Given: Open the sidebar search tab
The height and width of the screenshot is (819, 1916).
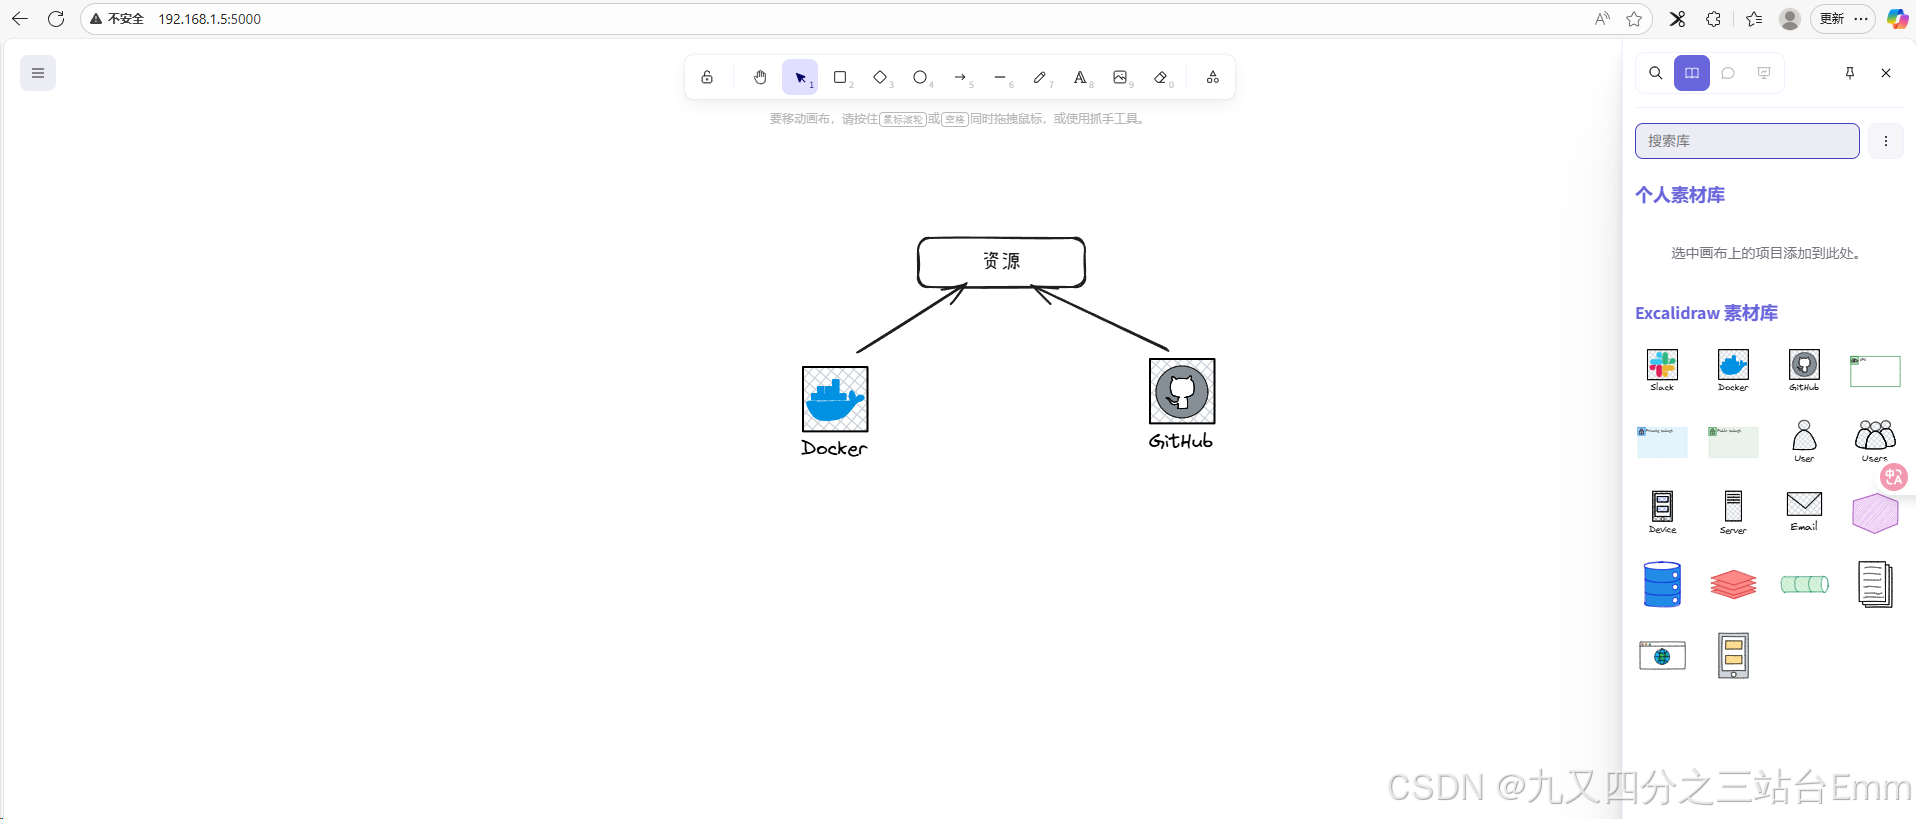Looking at the screenshot, I should tap(1656, 73).
